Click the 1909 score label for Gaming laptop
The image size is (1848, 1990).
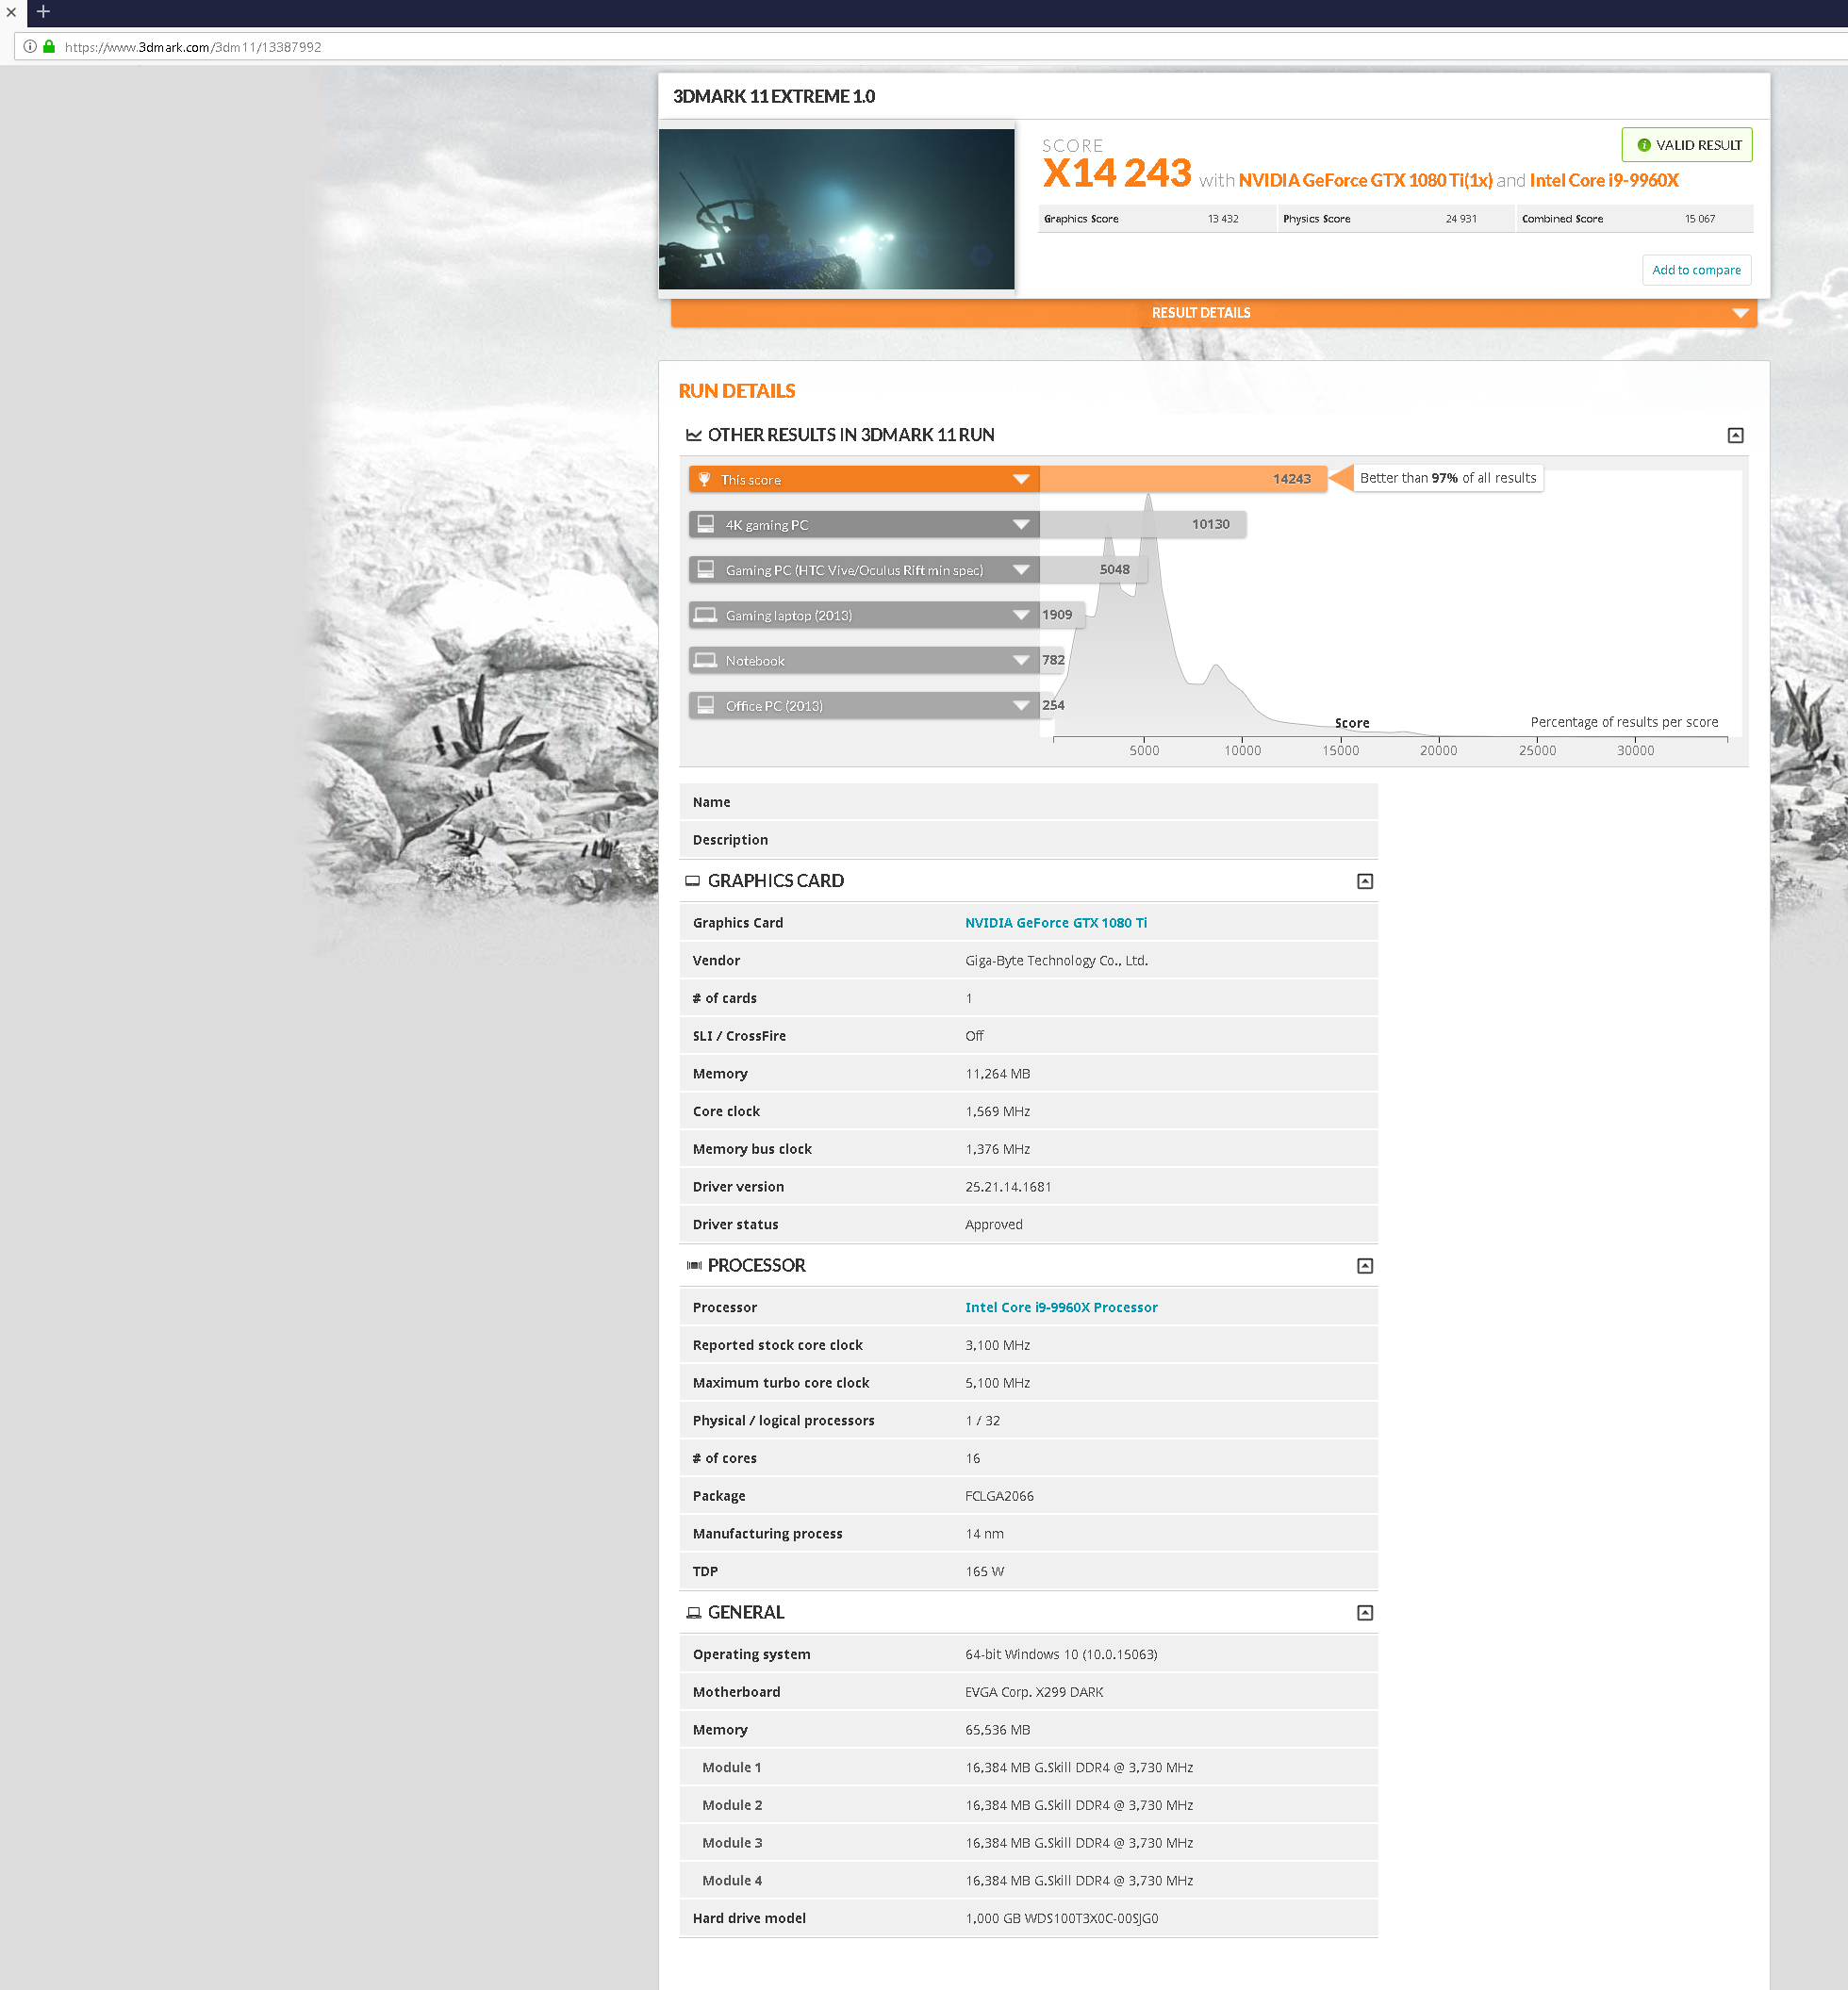point(1057,615)
